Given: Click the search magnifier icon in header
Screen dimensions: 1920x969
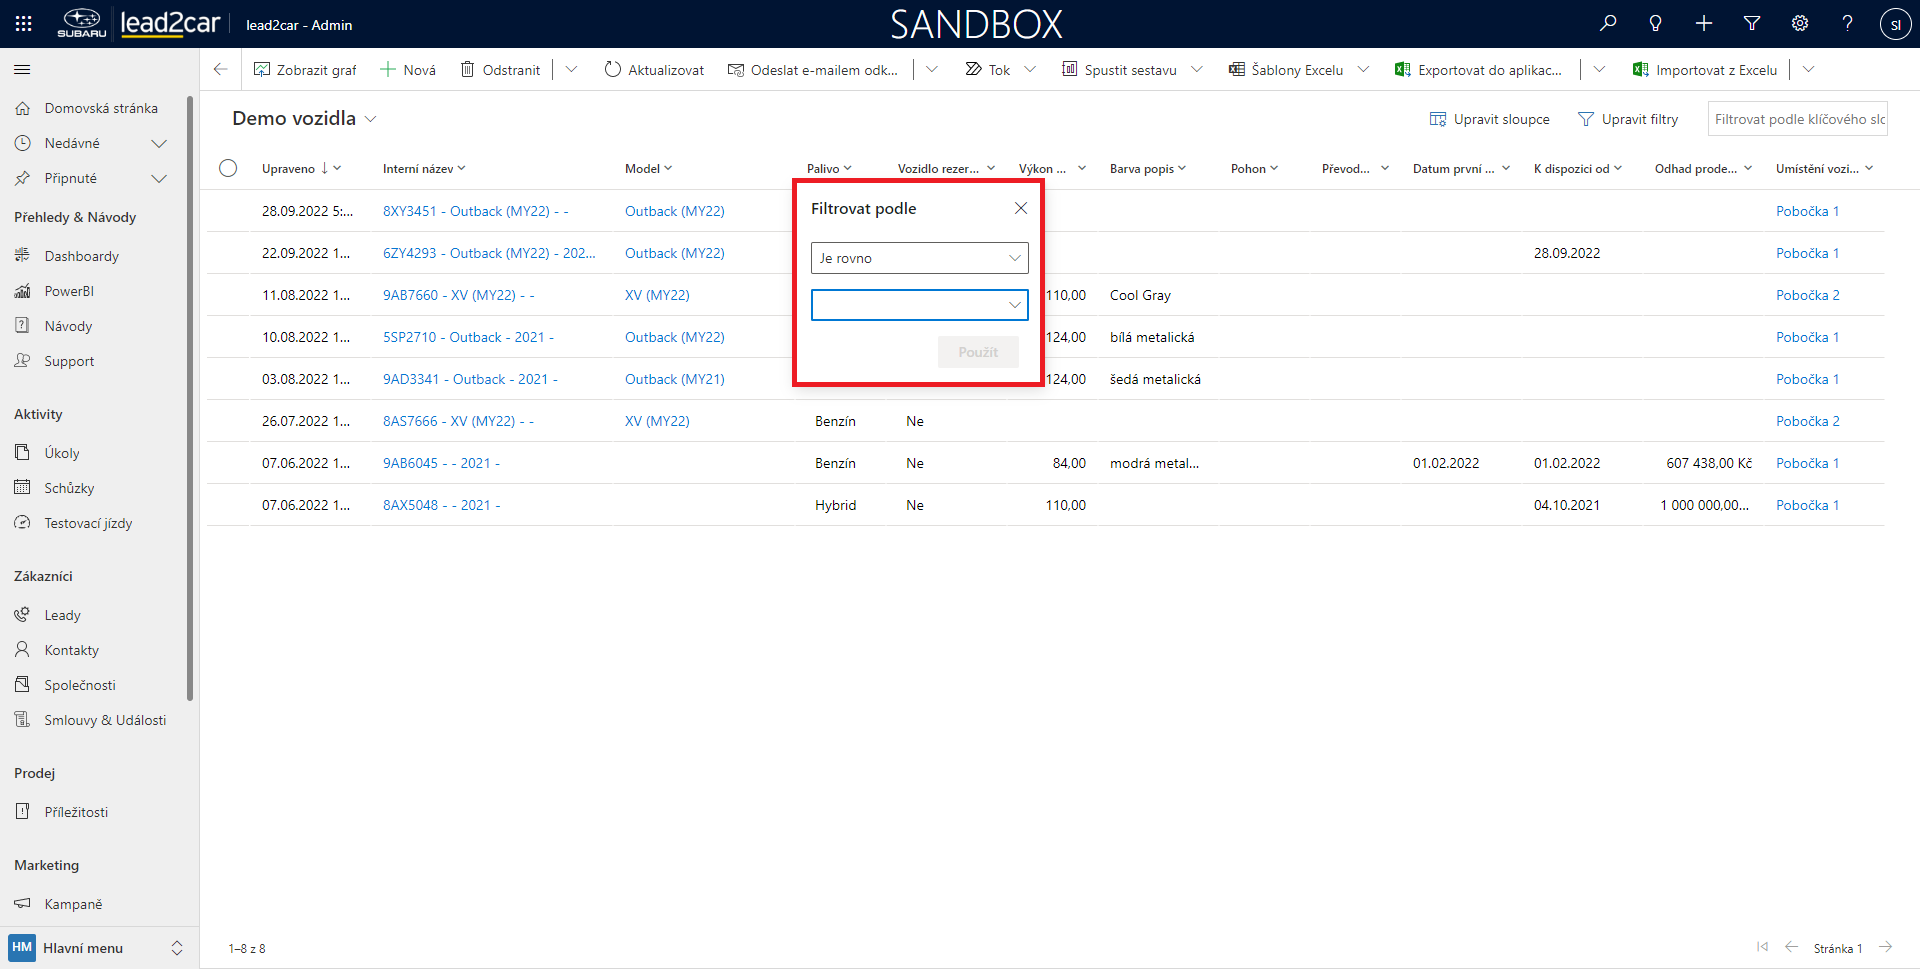Looking at the screenshot, I should click(1608, 24).
